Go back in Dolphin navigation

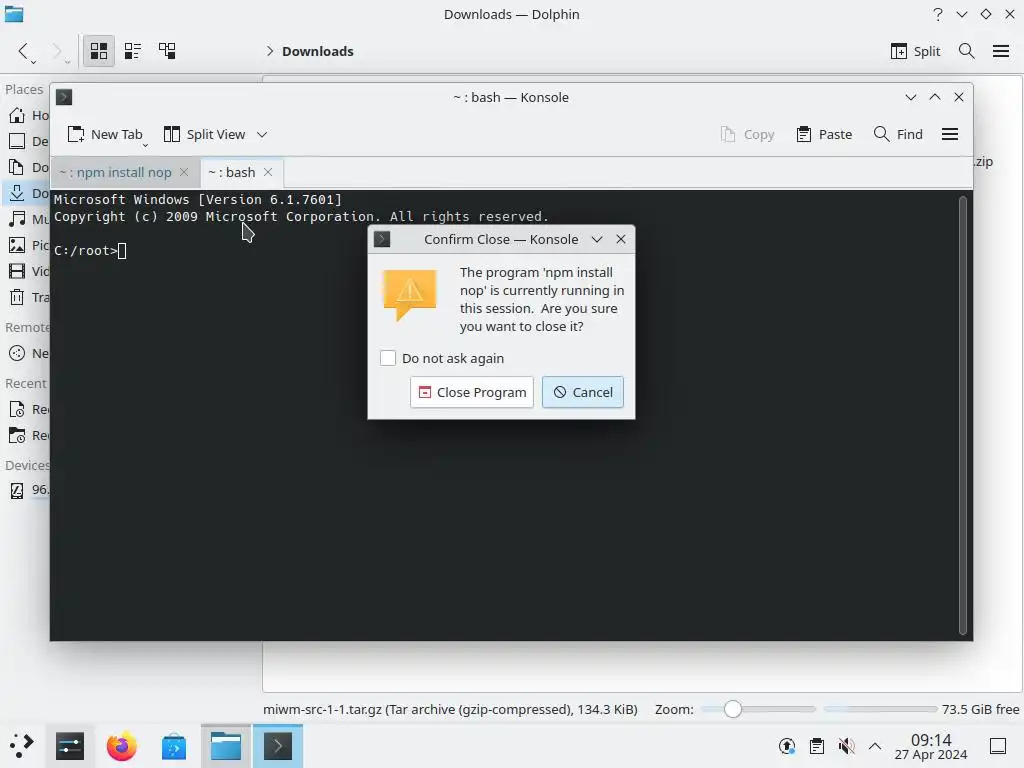click(24, 51)
